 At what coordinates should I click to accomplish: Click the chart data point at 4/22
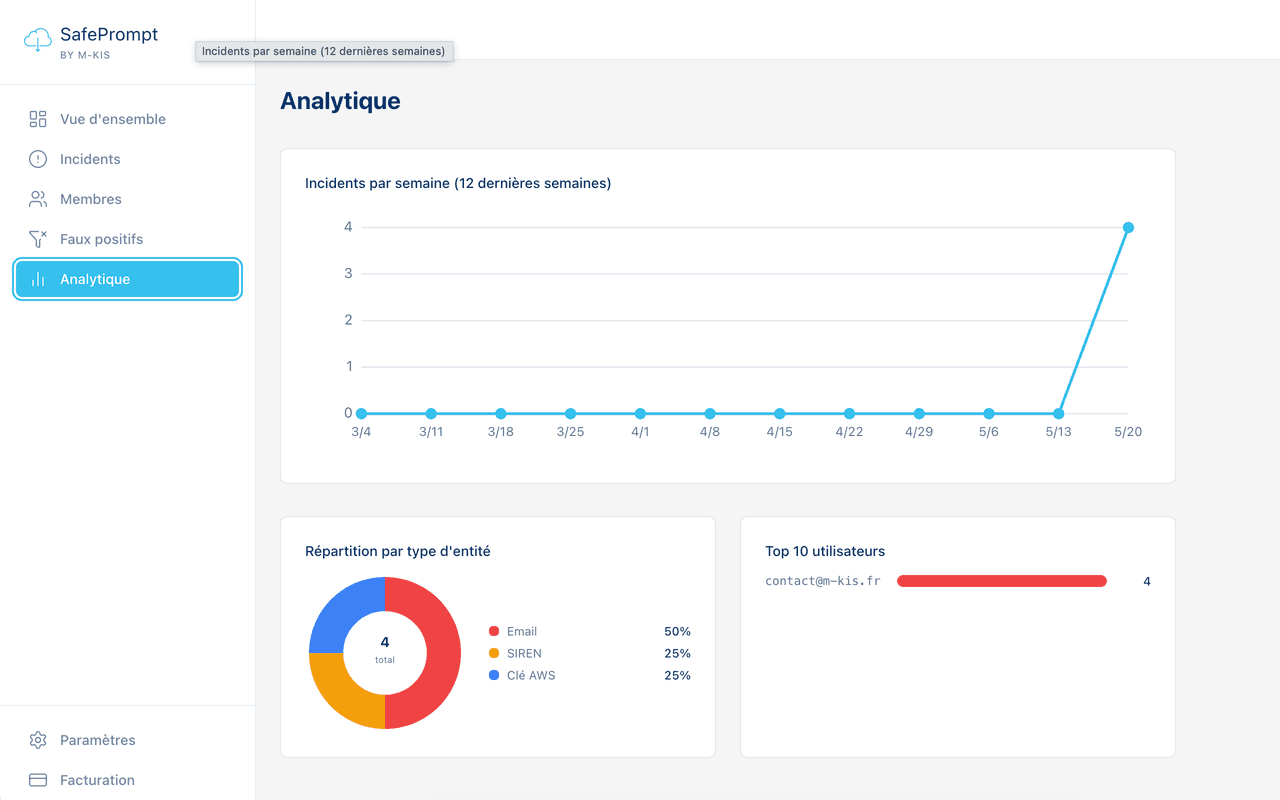(x=849, y=413)
